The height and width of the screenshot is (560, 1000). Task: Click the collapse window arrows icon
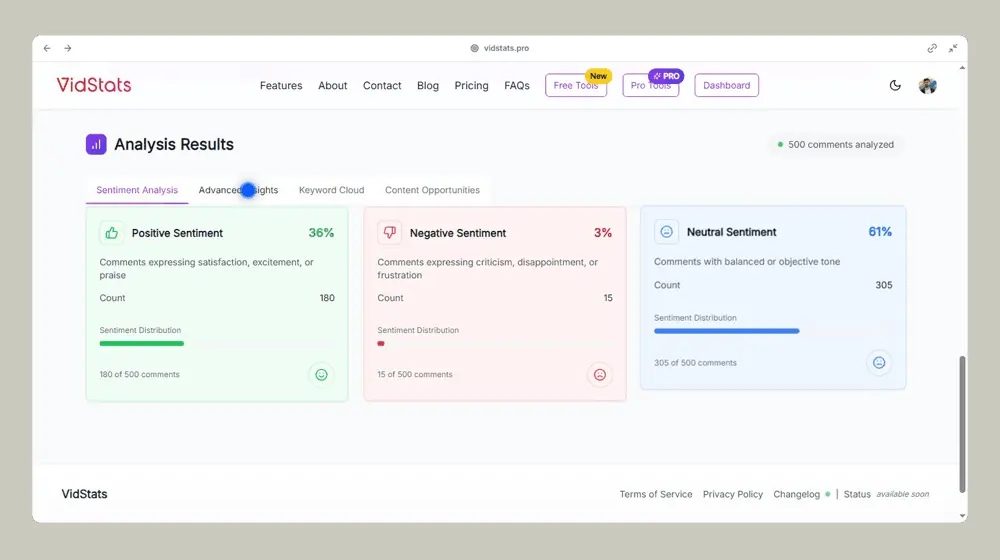point(953,48)
